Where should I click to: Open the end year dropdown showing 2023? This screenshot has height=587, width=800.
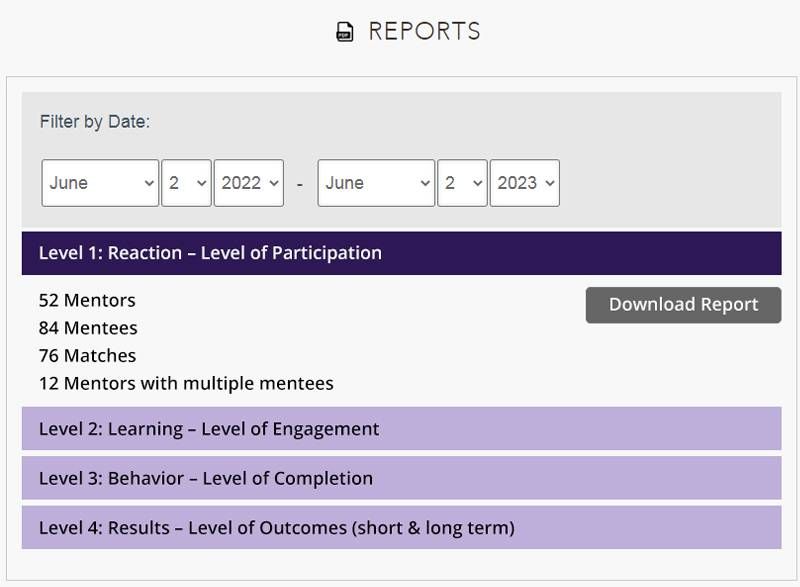pos(524,183)
